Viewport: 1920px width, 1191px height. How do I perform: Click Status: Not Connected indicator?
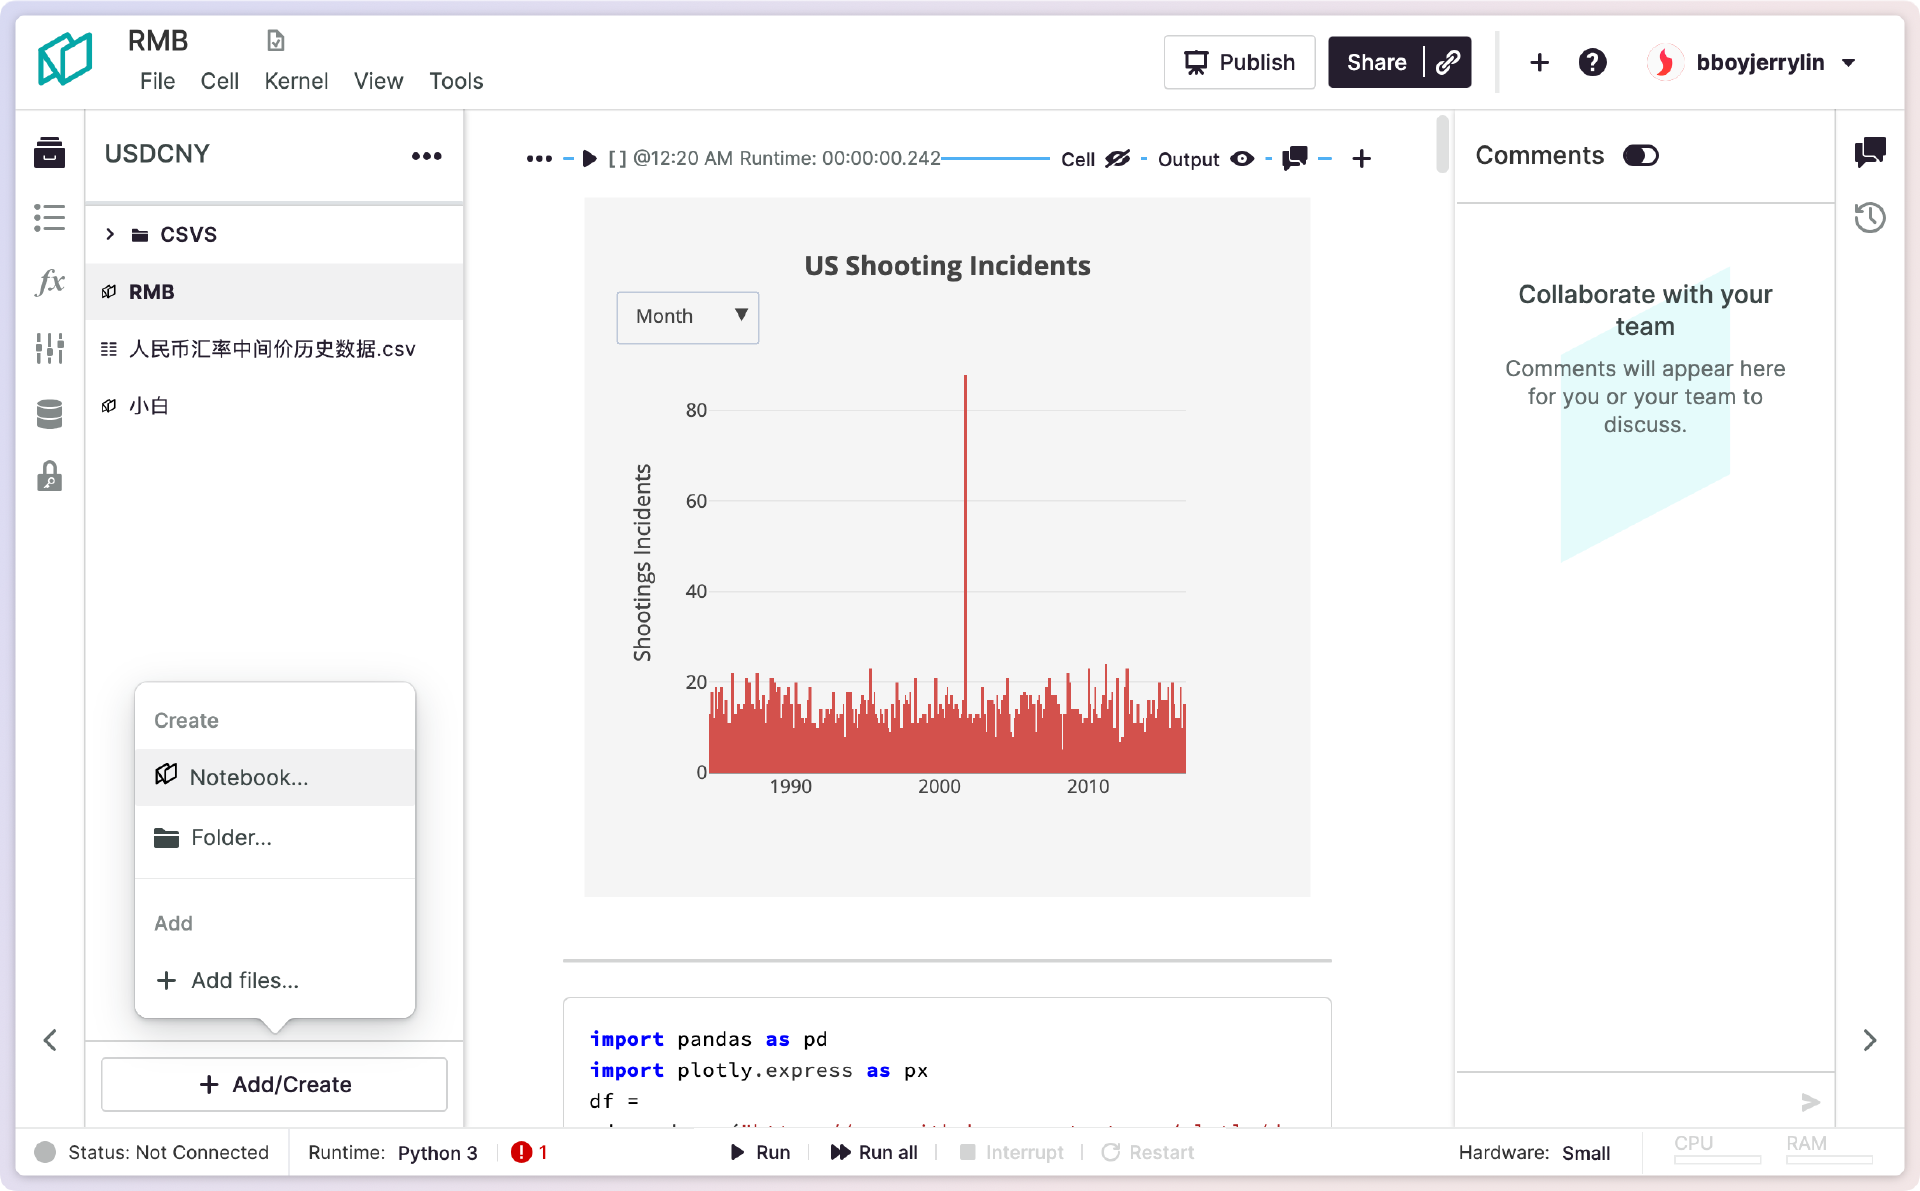pyautogui.click(x=152, y=1152)
